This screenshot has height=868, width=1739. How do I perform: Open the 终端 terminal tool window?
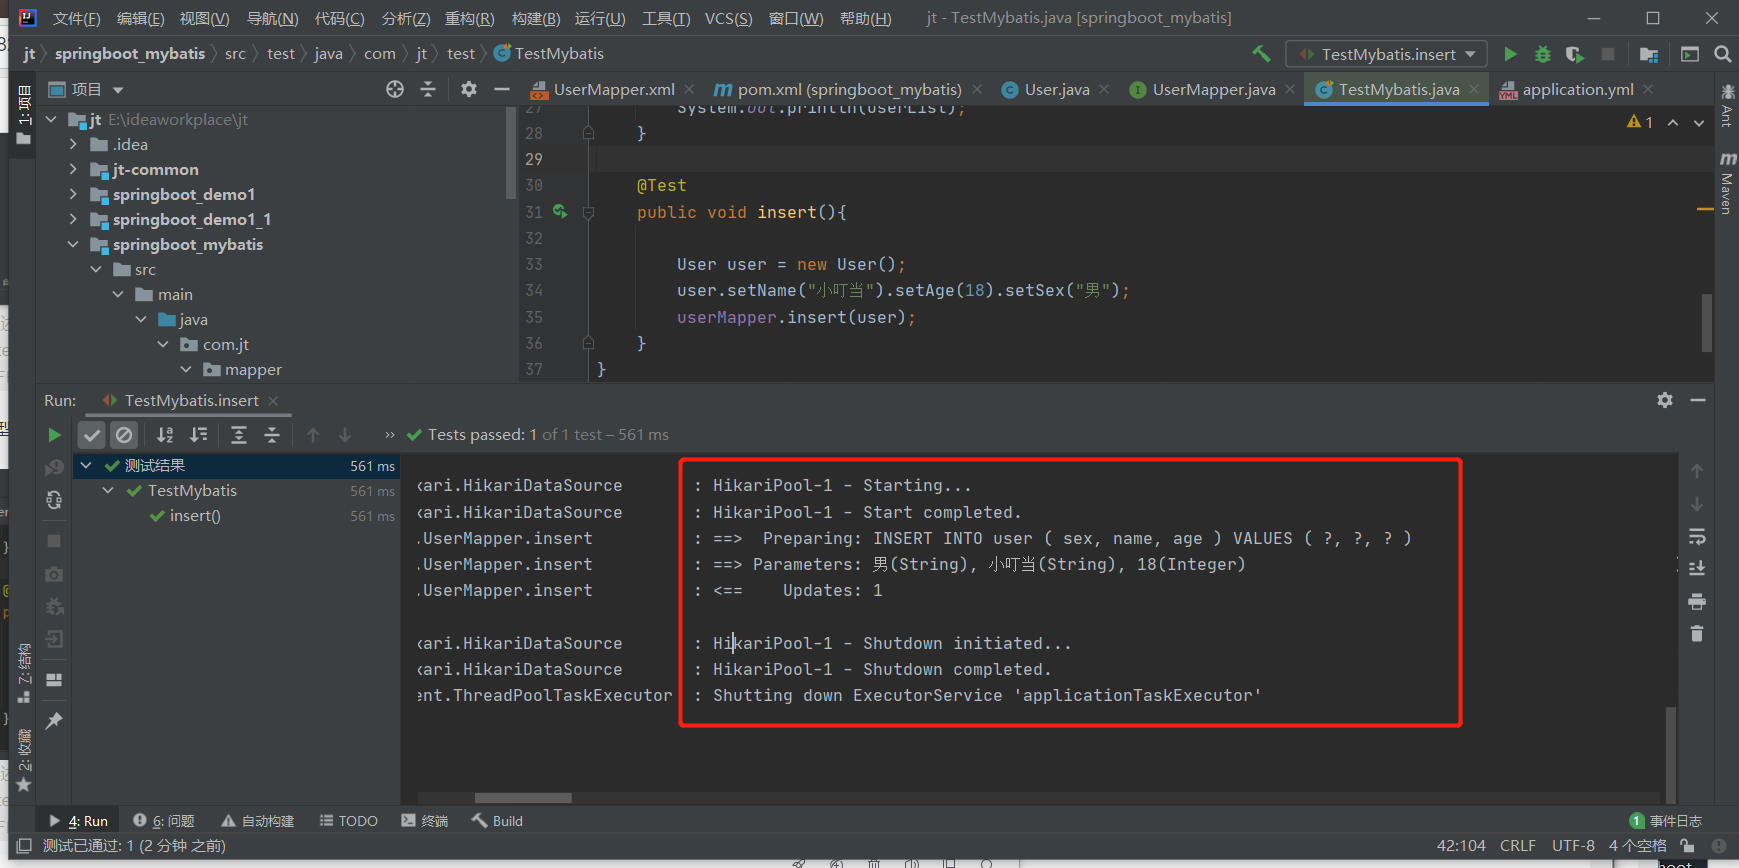point(425,821)
